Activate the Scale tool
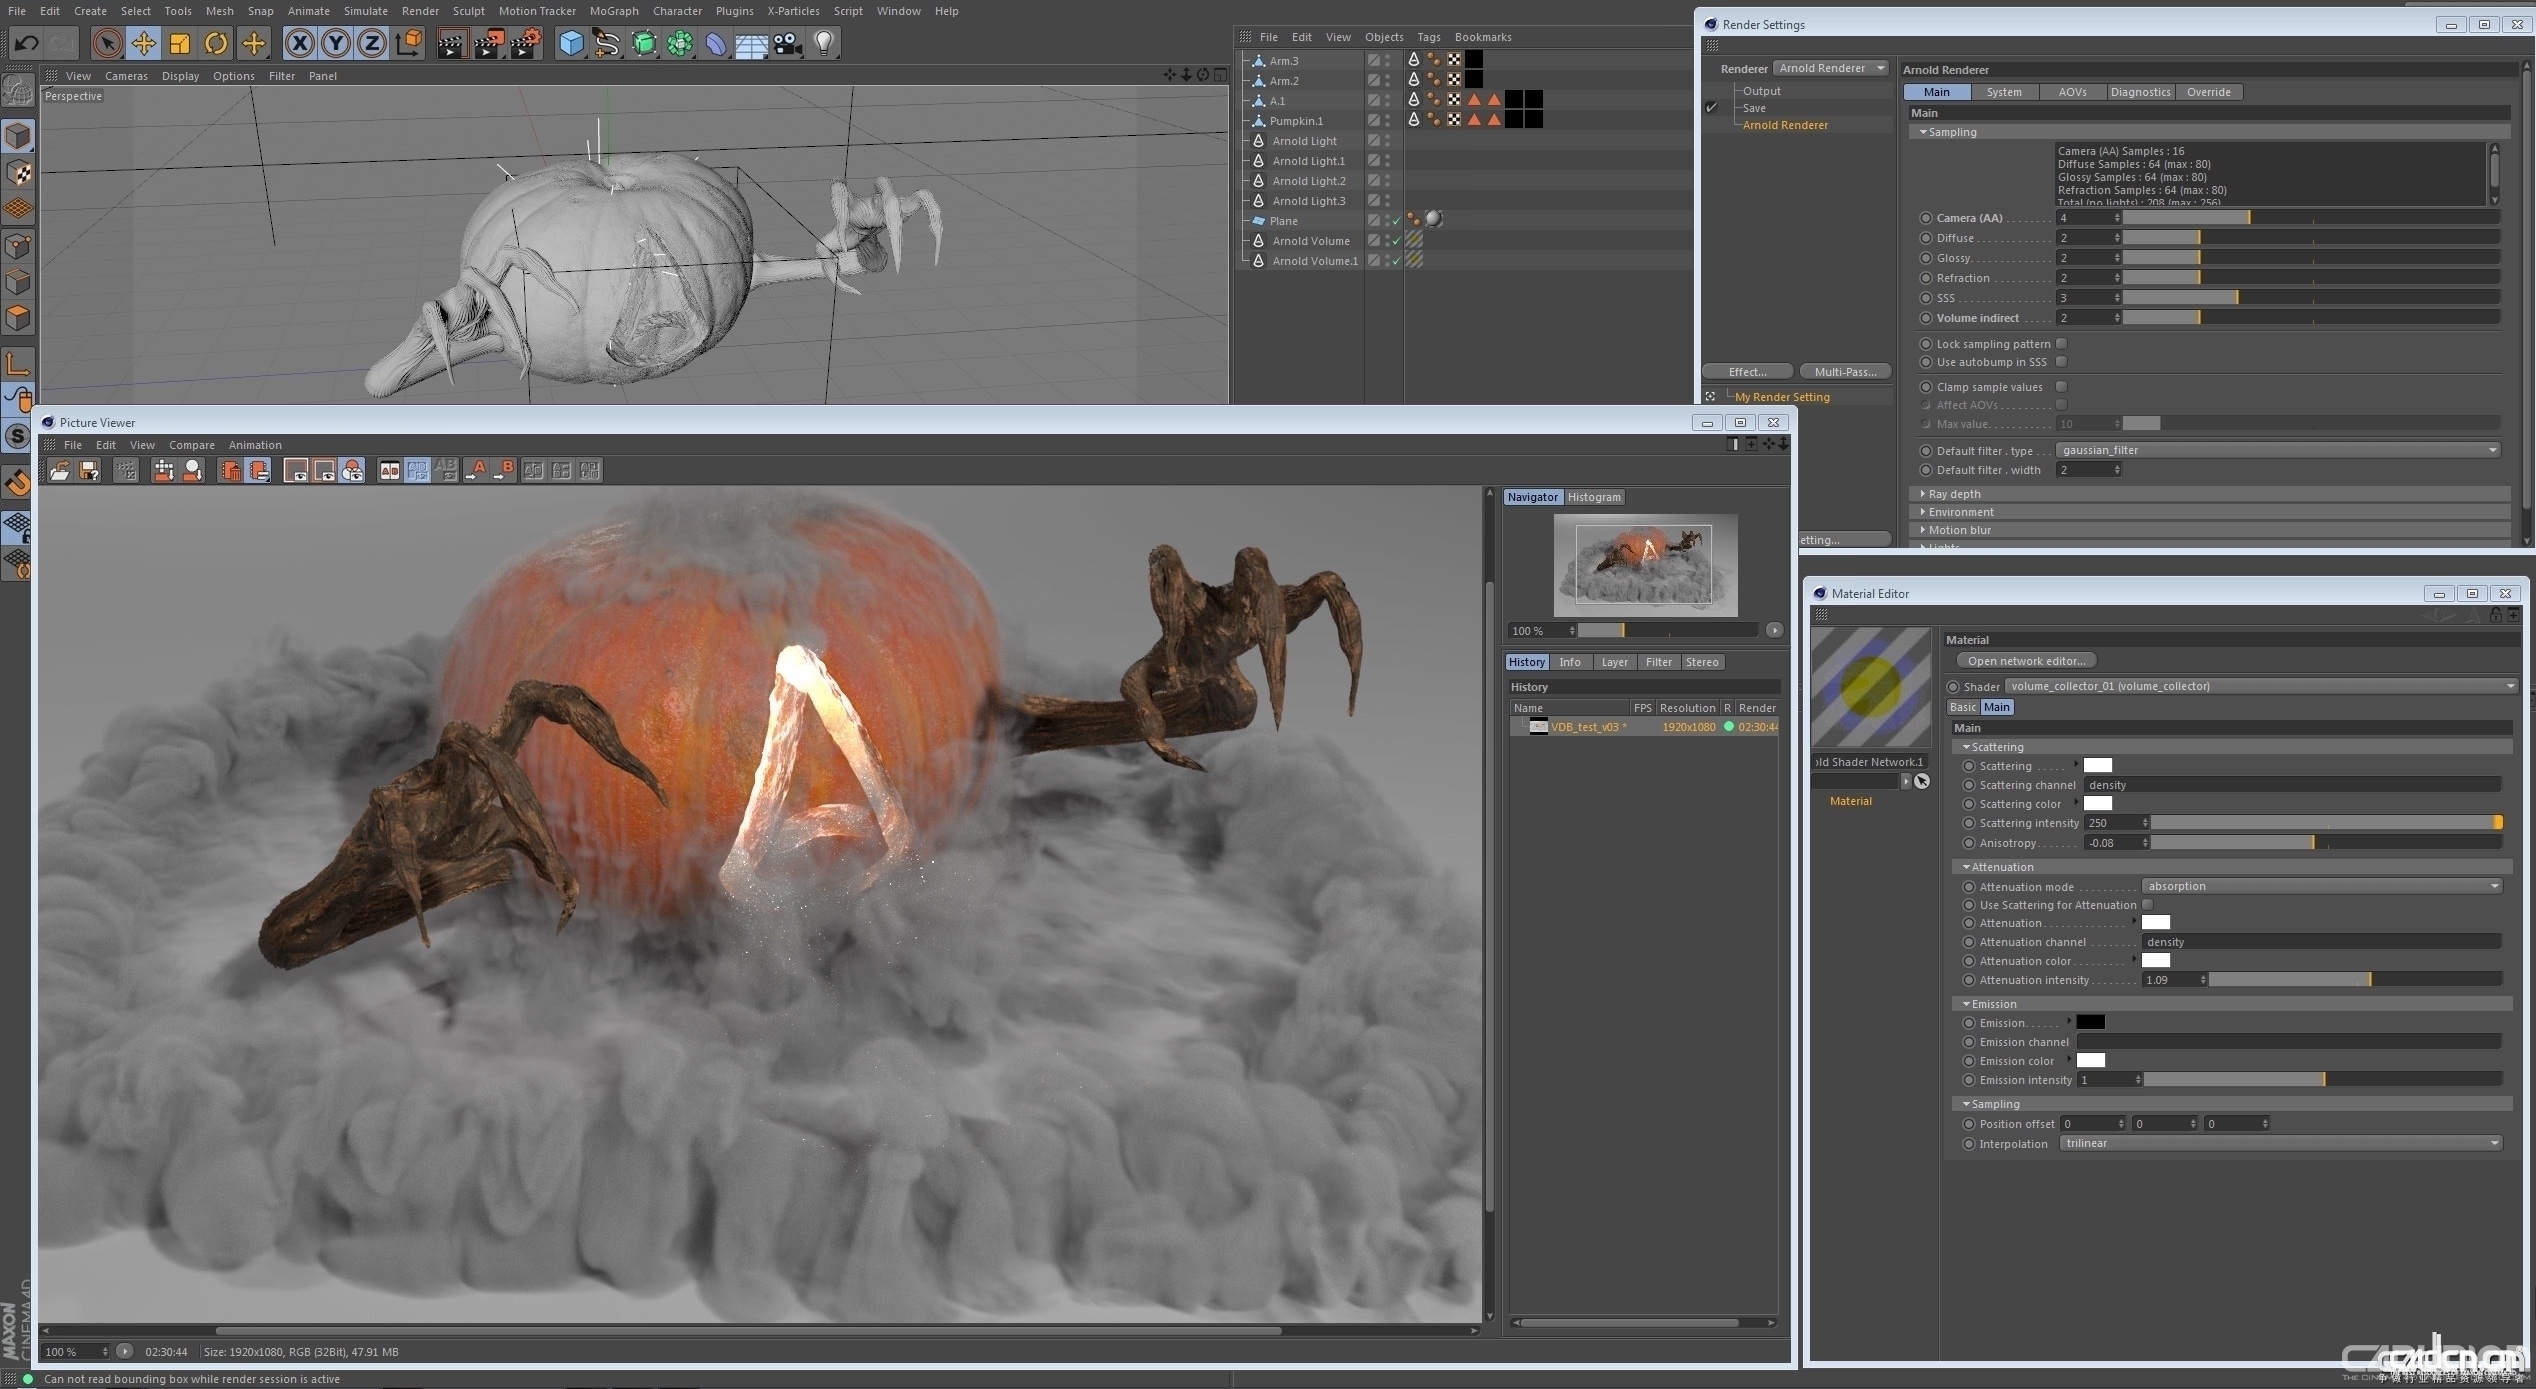 (x=180, y=43)
